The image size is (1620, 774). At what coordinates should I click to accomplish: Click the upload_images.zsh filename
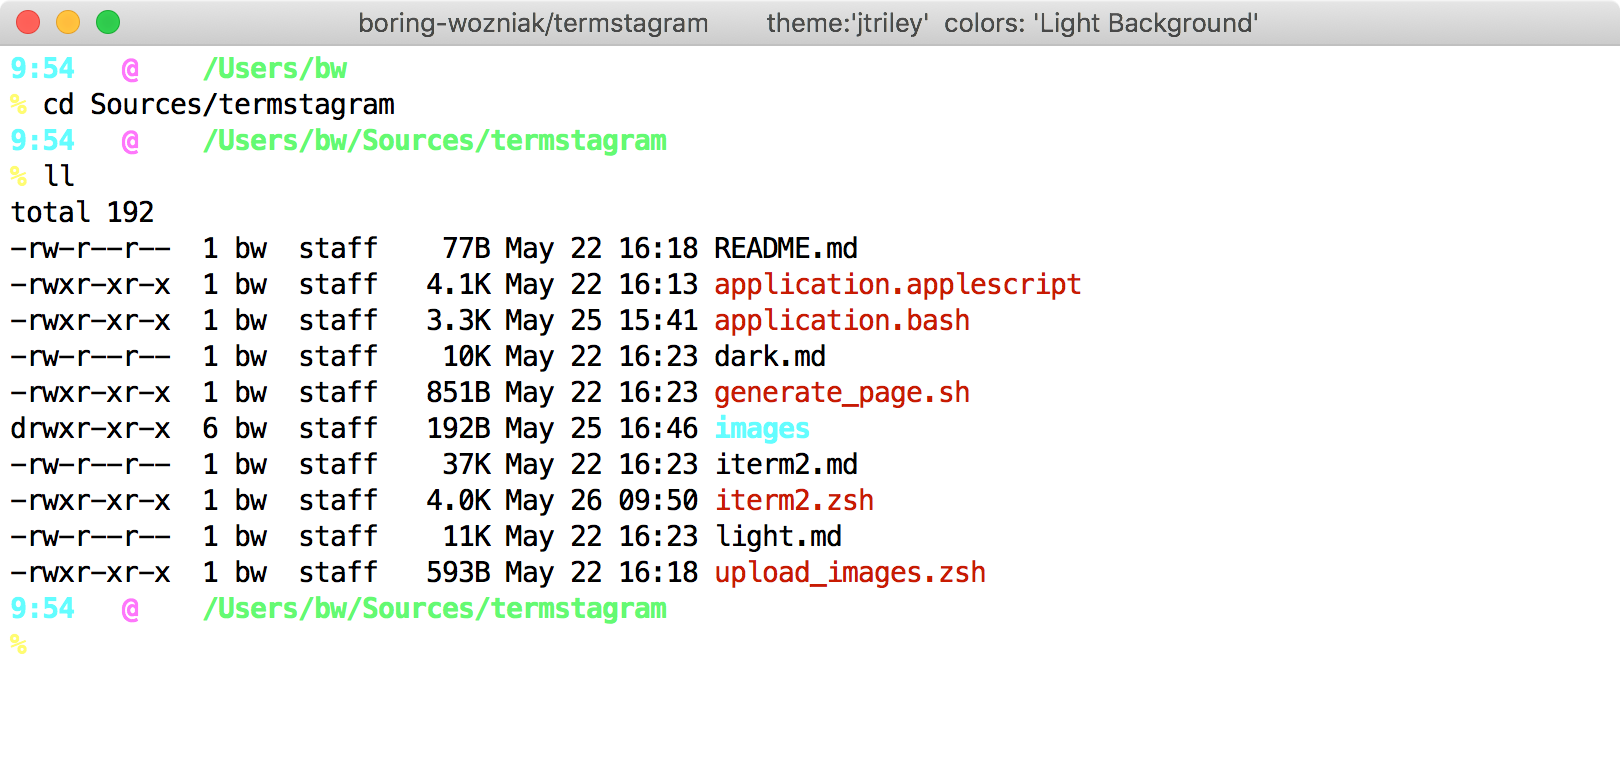point(850,572)
